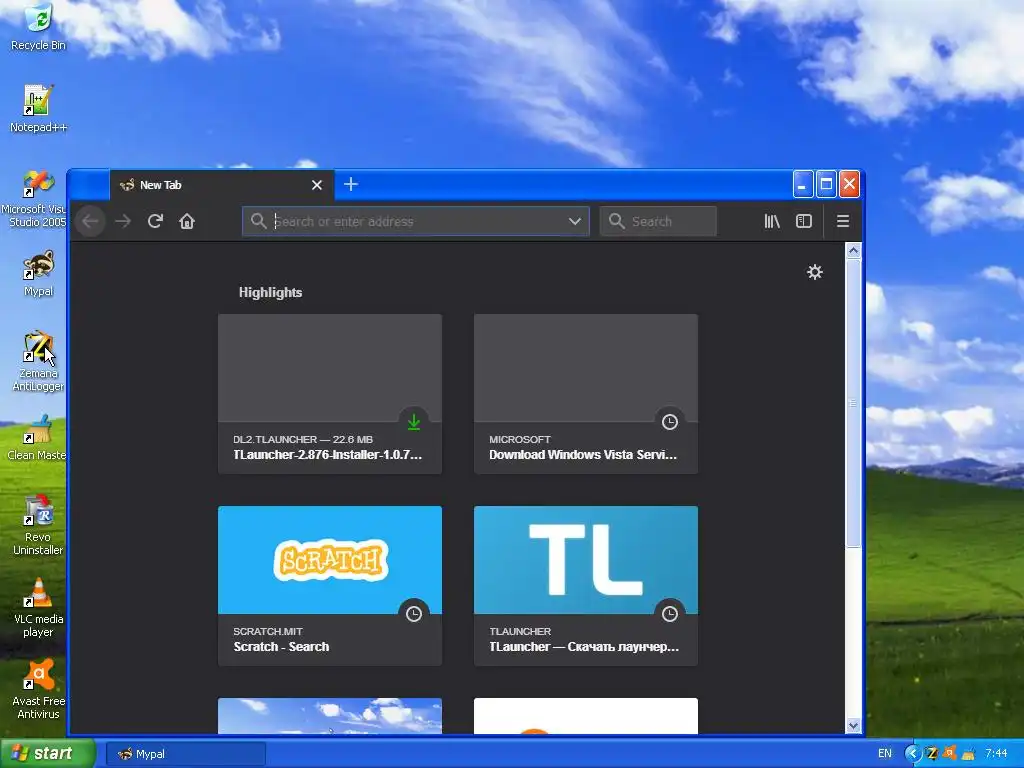The width and height of the screenshot is (1024, 768).
Task: Open the TLauncher installer download highlight
Action: click(330, 394)
